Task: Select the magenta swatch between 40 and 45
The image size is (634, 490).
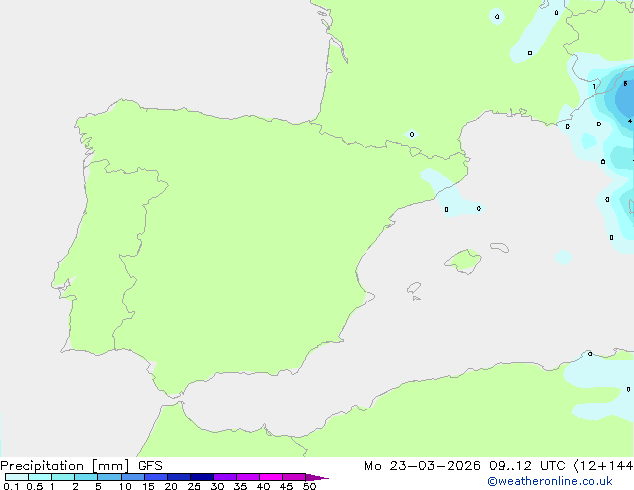Action: pos(271,477)
